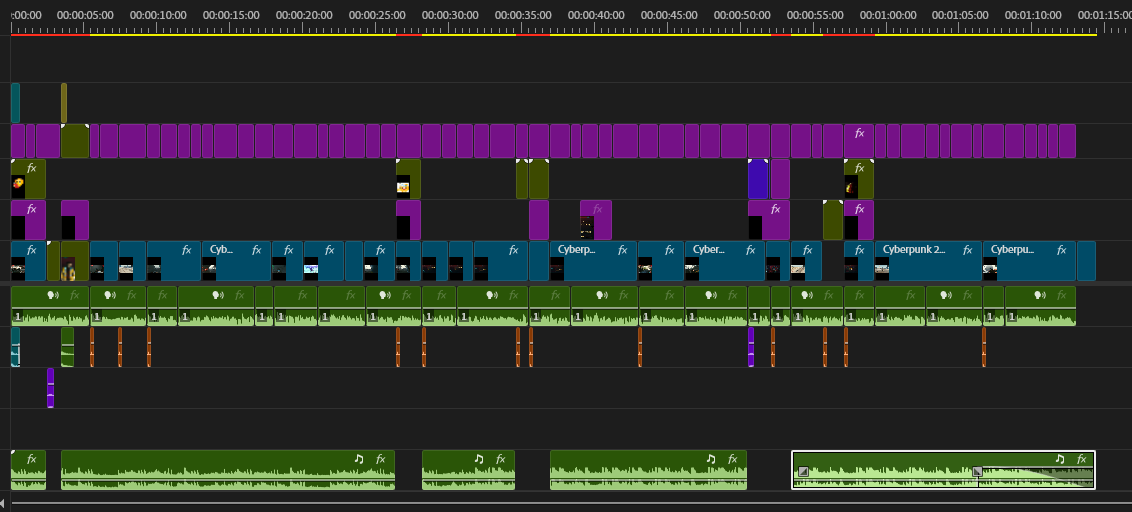Click the timeline scrollbar's left arrow
Screen dimensions: 1132x512
pos(3,503)
